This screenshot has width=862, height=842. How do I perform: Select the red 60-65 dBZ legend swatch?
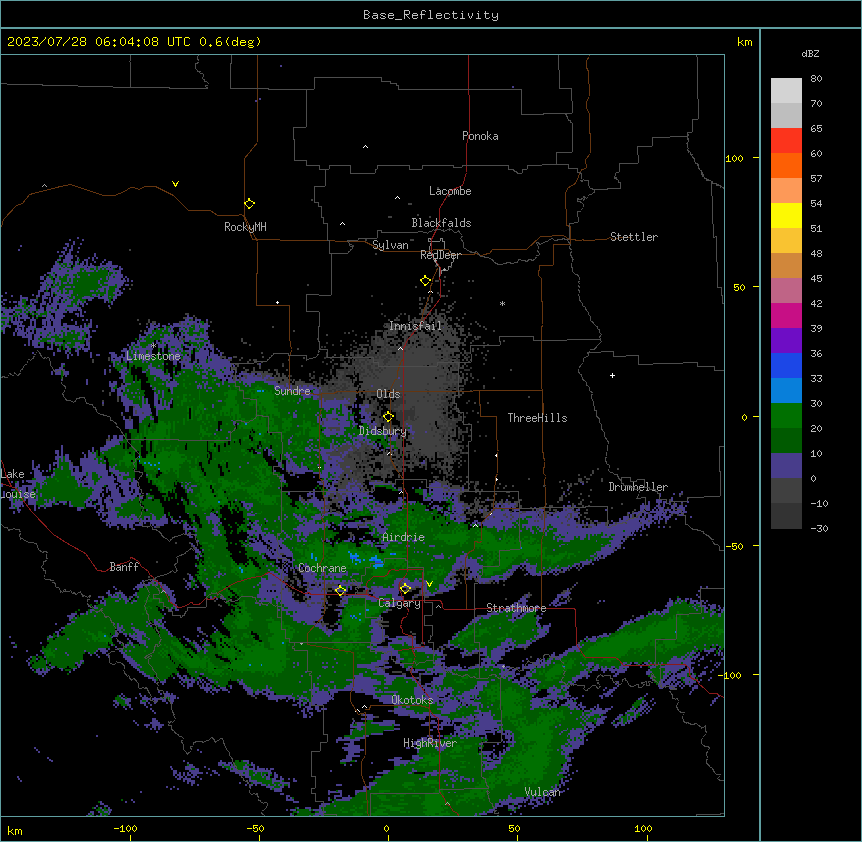click(786, 141)
